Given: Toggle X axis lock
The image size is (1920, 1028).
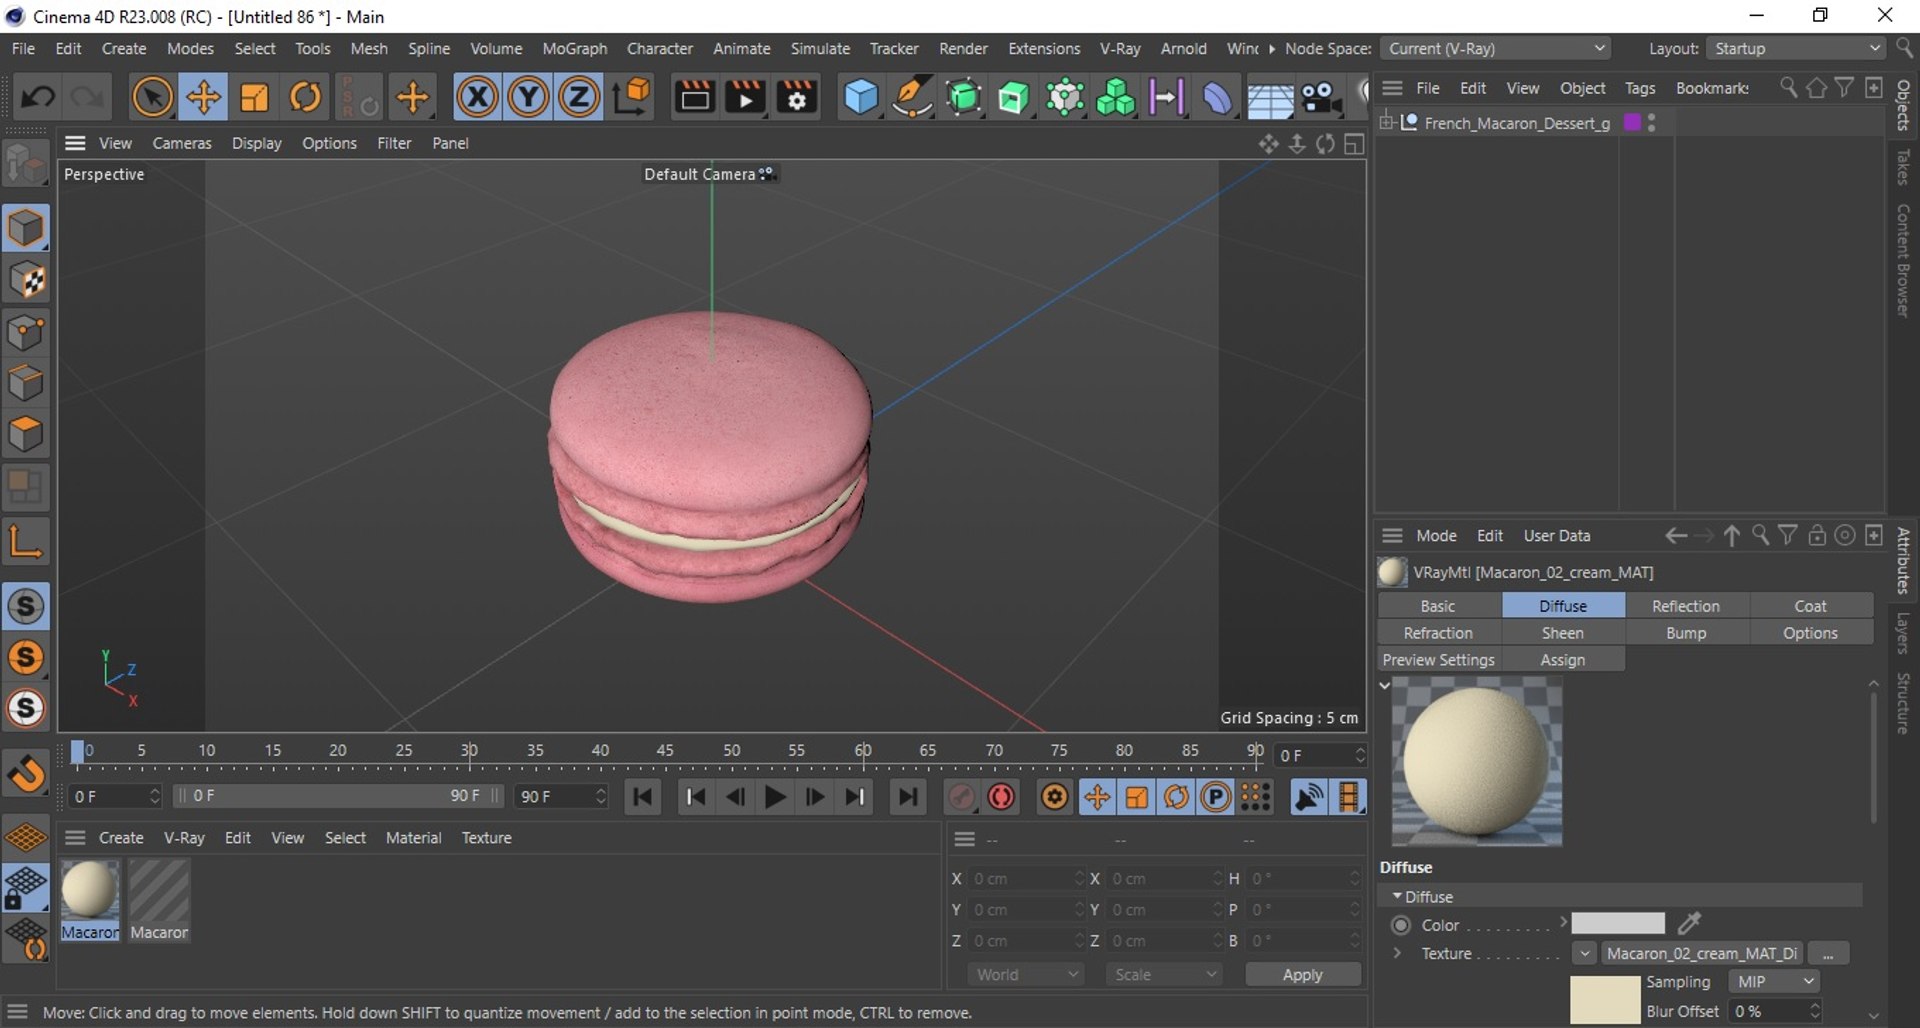Looking at the screenshot, I should pyautogui.click(x=477, y=97).
